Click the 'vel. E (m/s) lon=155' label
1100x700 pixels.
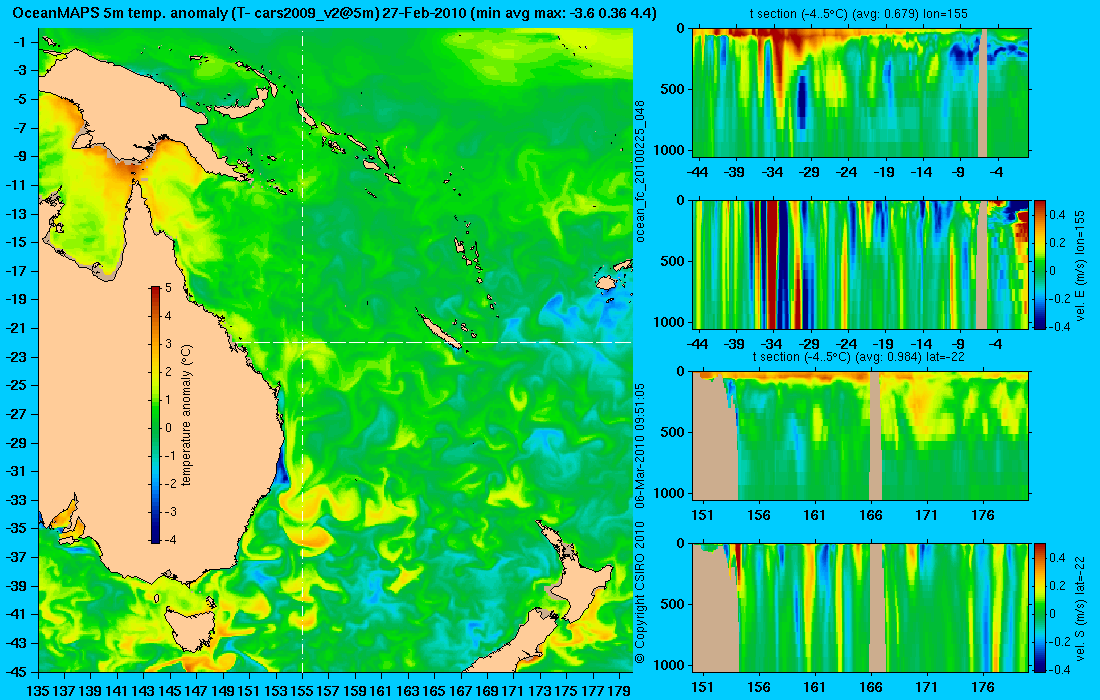(1080, 265)
